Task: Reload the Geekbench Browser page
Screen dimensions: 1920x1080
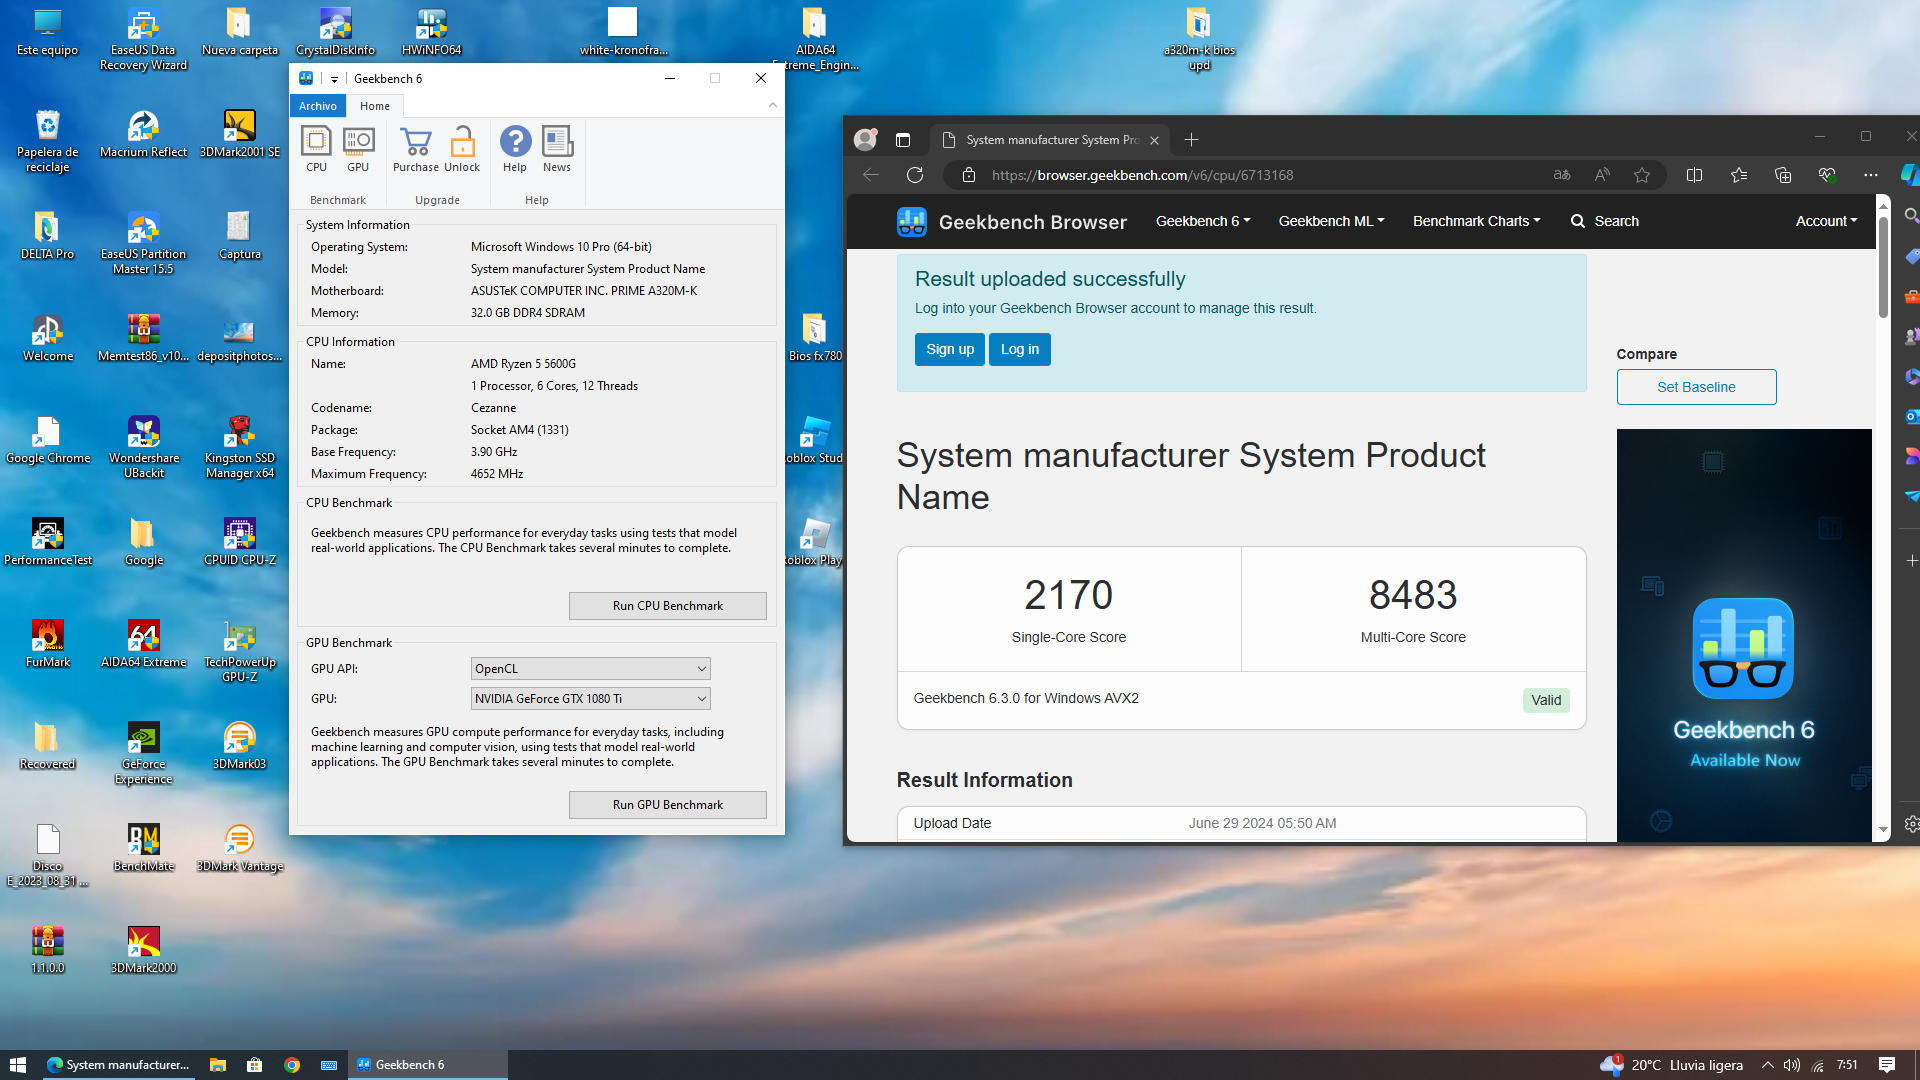Action: (x=915, y=175)
